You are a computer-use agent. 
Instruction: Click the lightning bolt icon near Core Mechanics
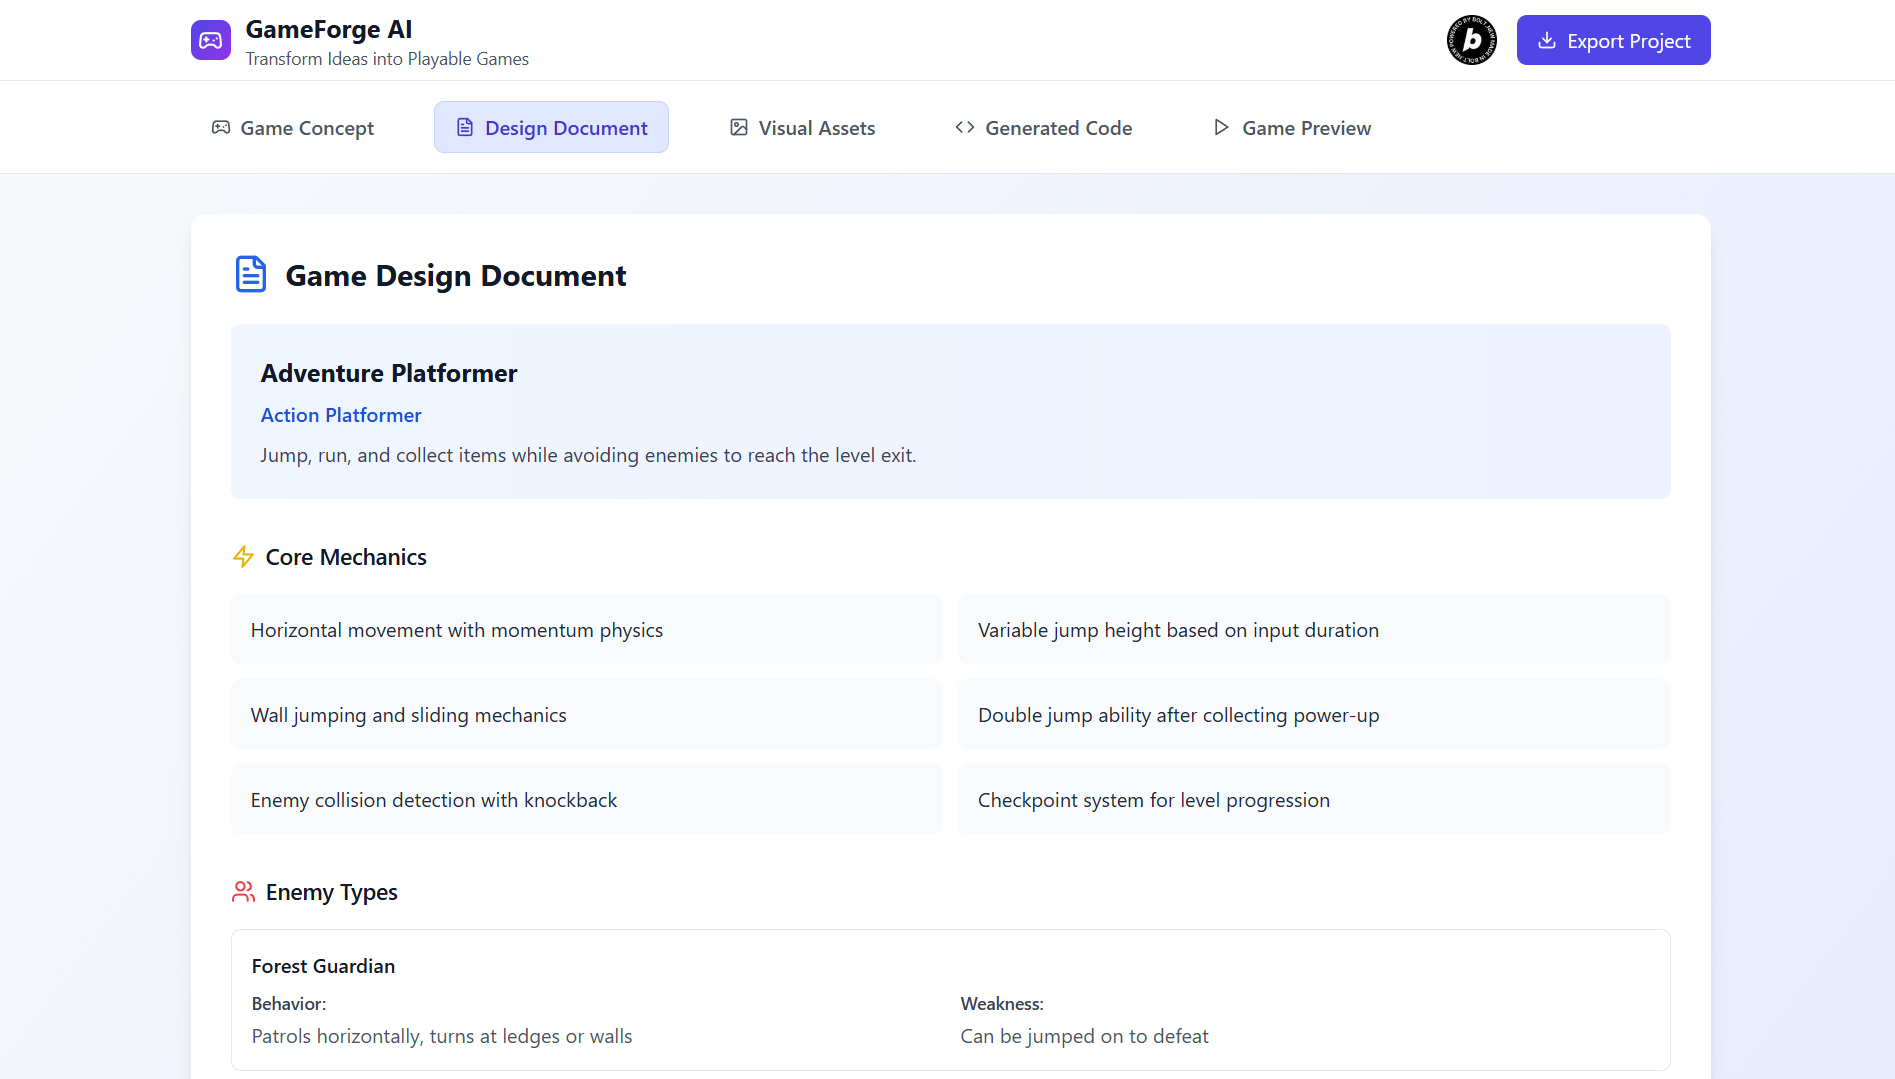[x=243, y=557]
